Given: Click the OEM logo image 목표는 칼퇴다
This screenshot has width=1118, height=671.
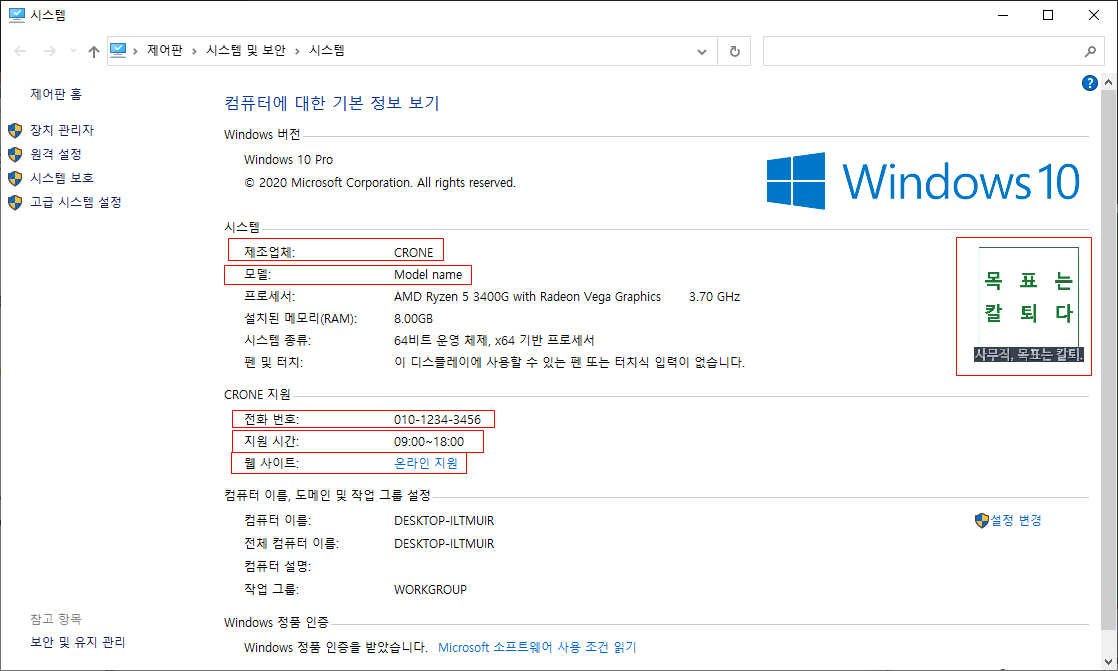Looking at the screenshot, I should [x=1028, y=305].
